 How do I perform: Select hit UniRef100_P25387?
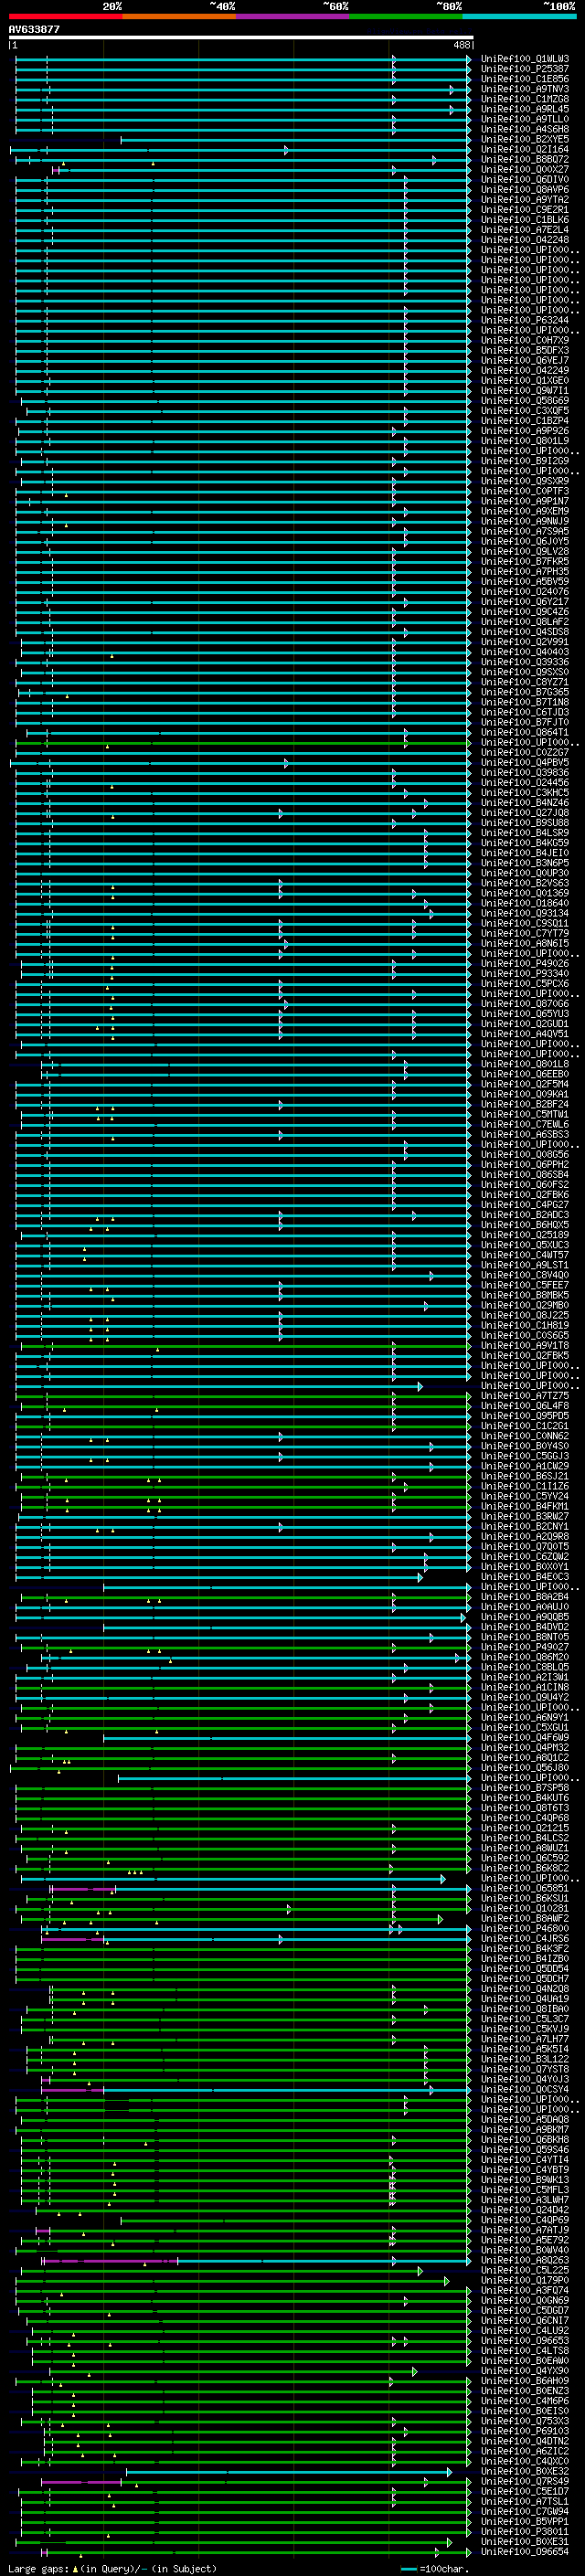tap(525, 69)
